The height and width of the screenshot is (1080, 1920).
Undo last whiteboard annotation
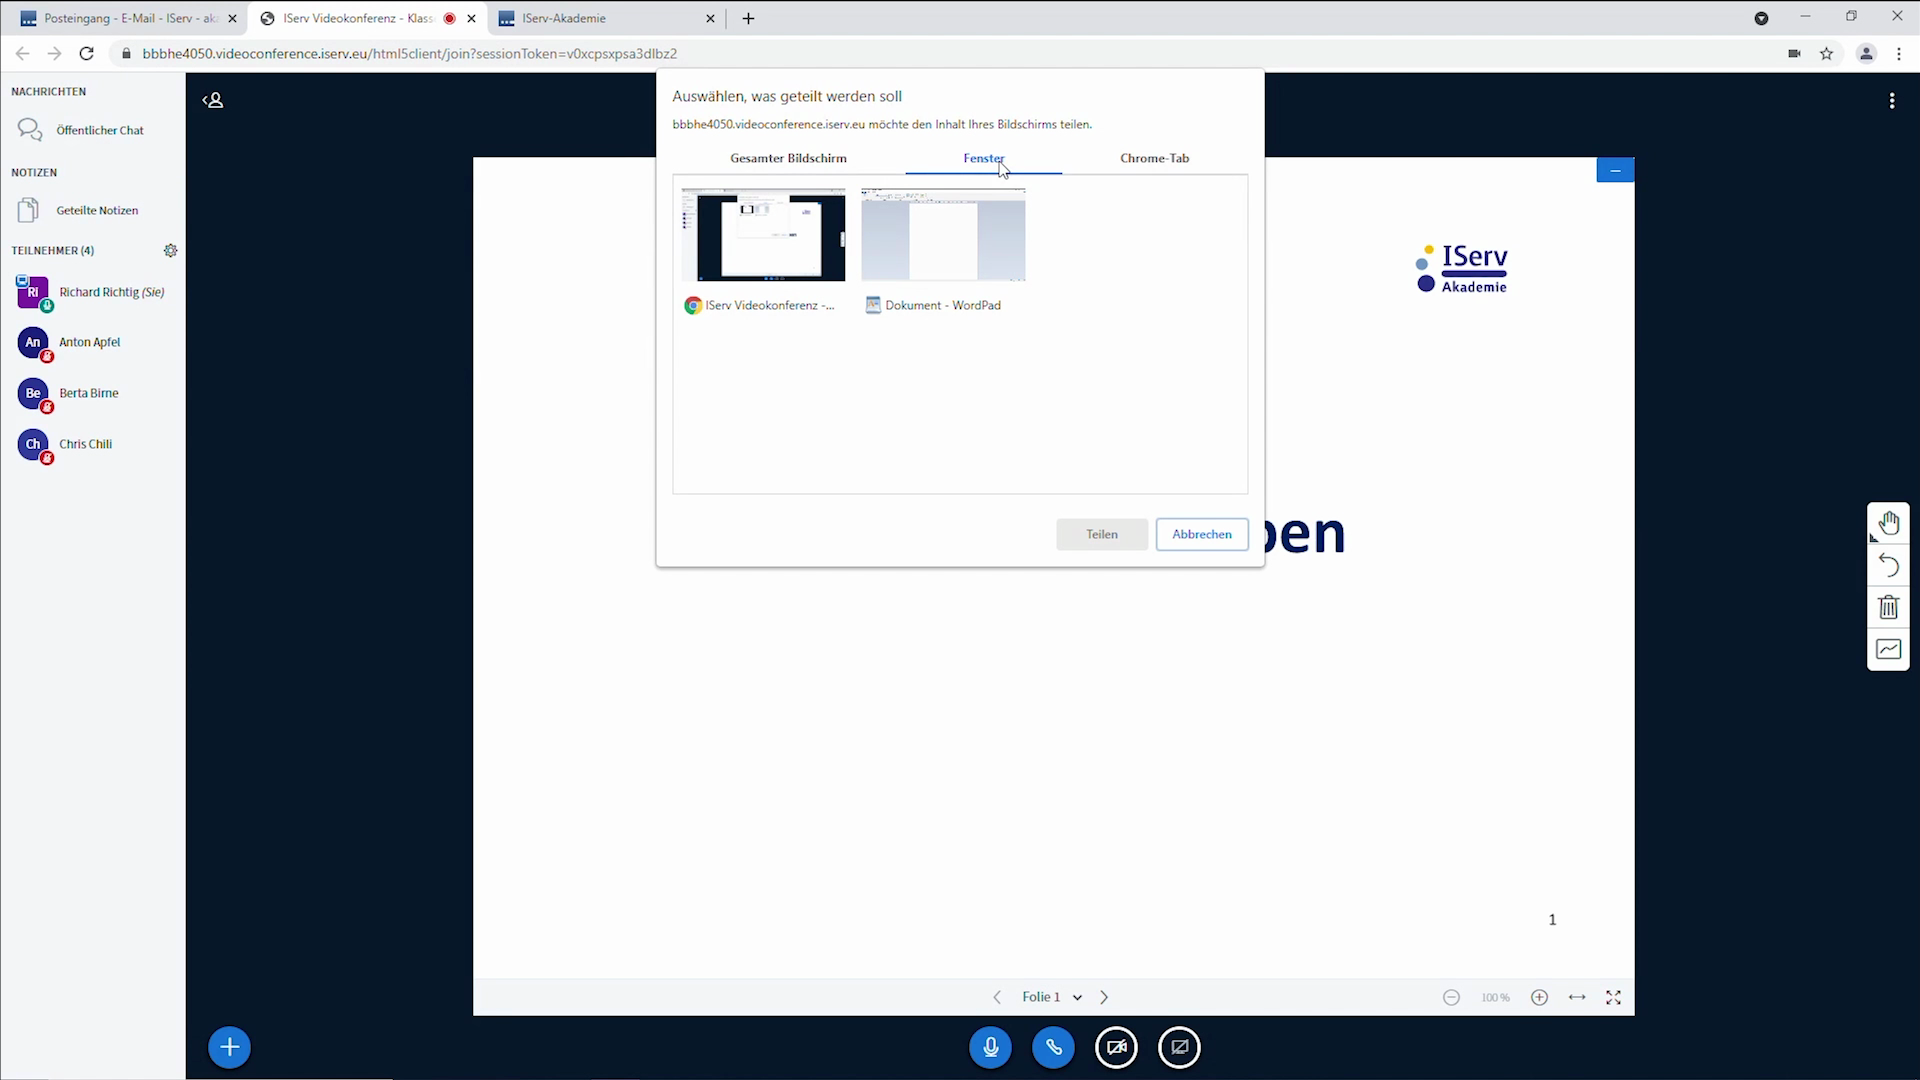pos(1888,565)
